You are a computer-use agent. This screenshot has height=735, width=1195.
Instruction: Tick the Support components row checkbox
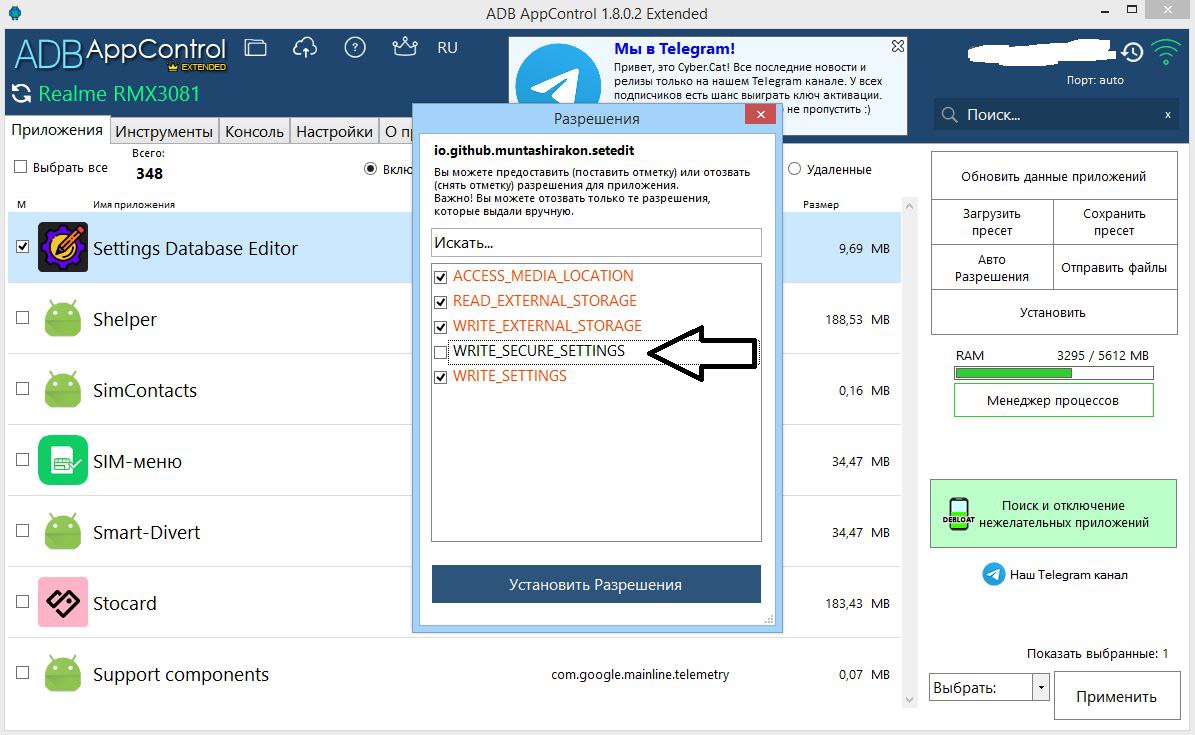pyautogui.click(x=22, y=672)
